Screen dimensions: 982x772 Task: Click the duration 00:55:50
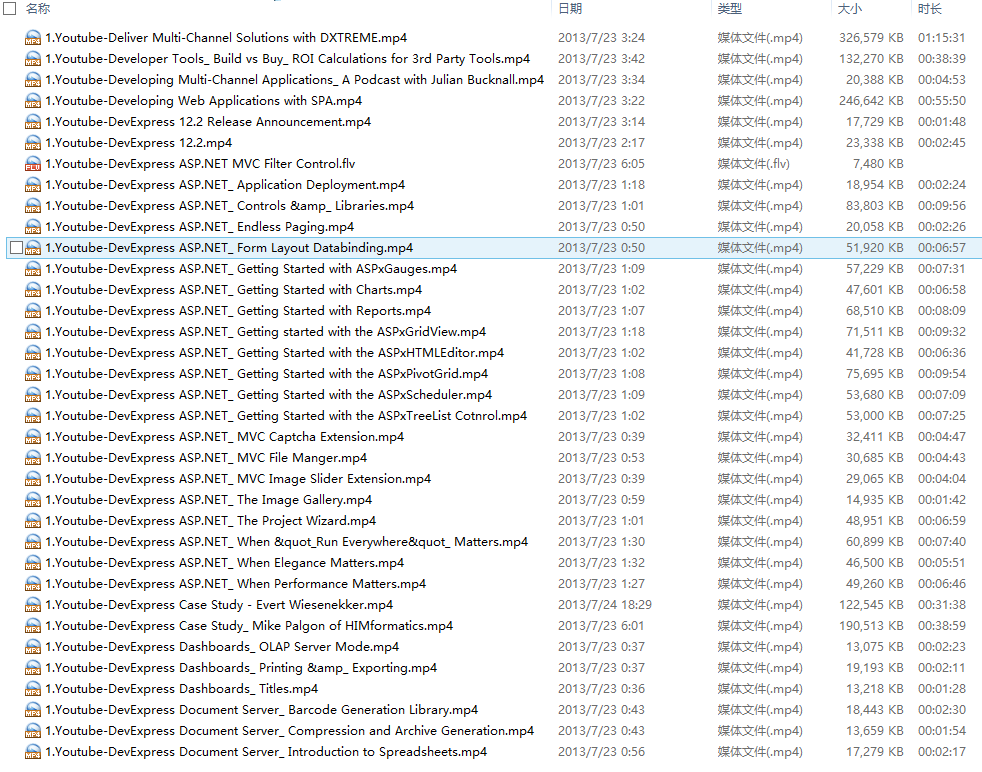point(942,101)
